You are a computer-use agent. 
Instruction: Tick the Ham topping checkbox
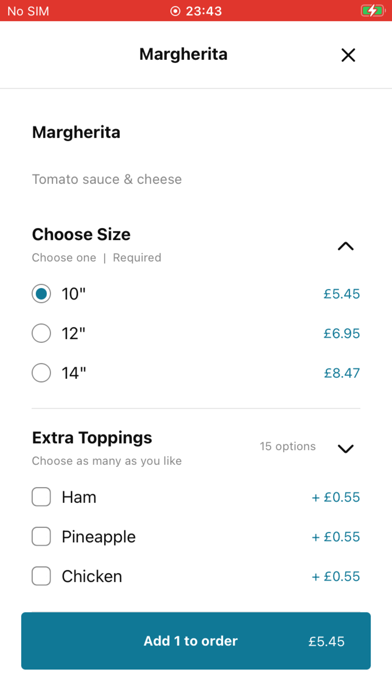pos(41,497)
